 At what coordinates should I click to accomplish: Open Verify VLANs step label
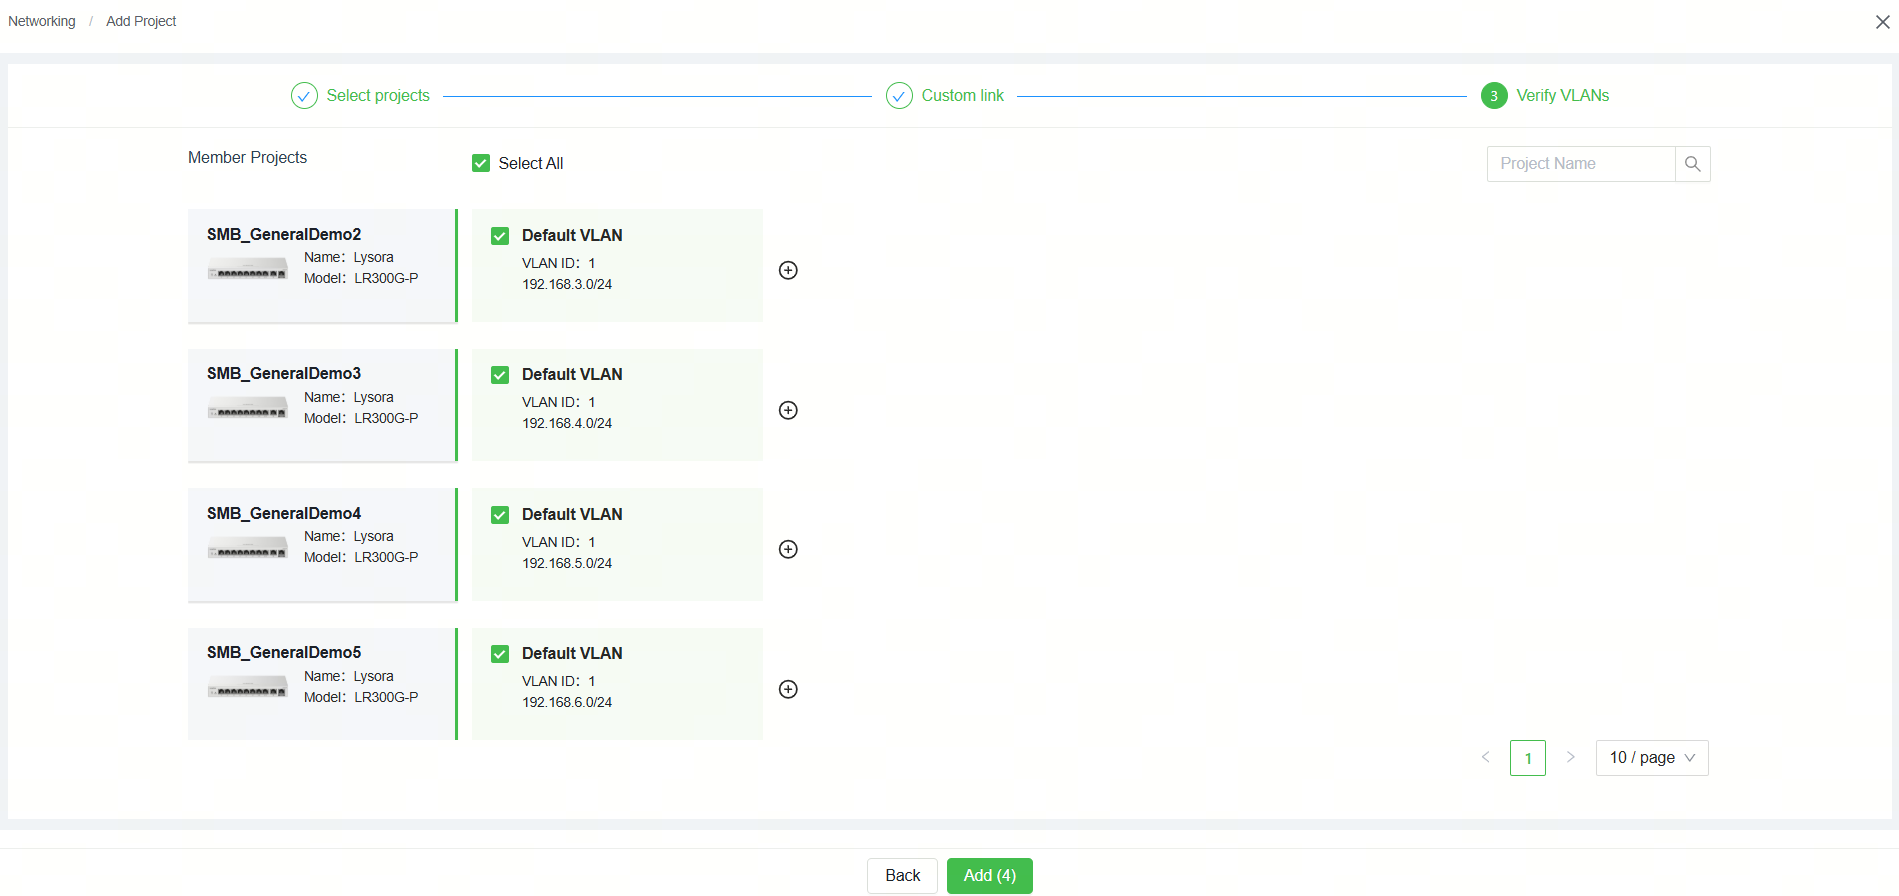[x=1563, y=95]
